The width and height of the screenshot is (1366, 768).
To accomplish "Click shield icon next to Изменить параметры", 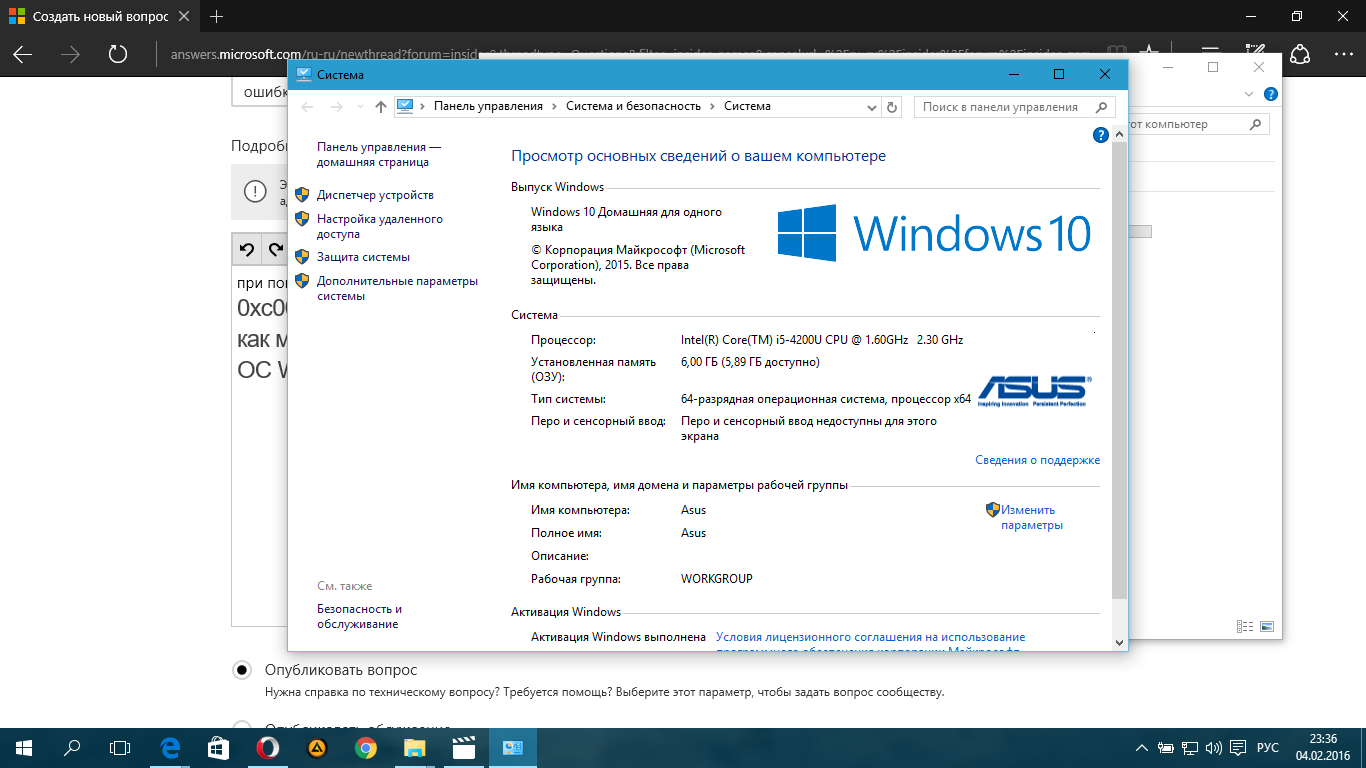I will [993, 509].
